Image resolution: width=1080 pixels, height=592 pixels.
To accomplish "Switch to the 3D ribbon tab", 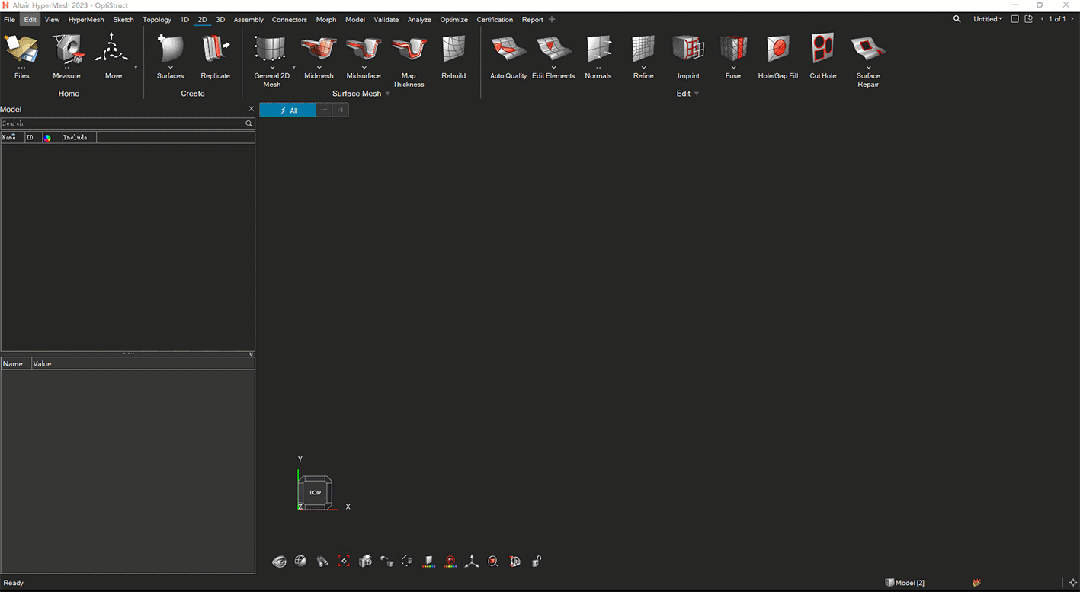I will click(220, 19).
